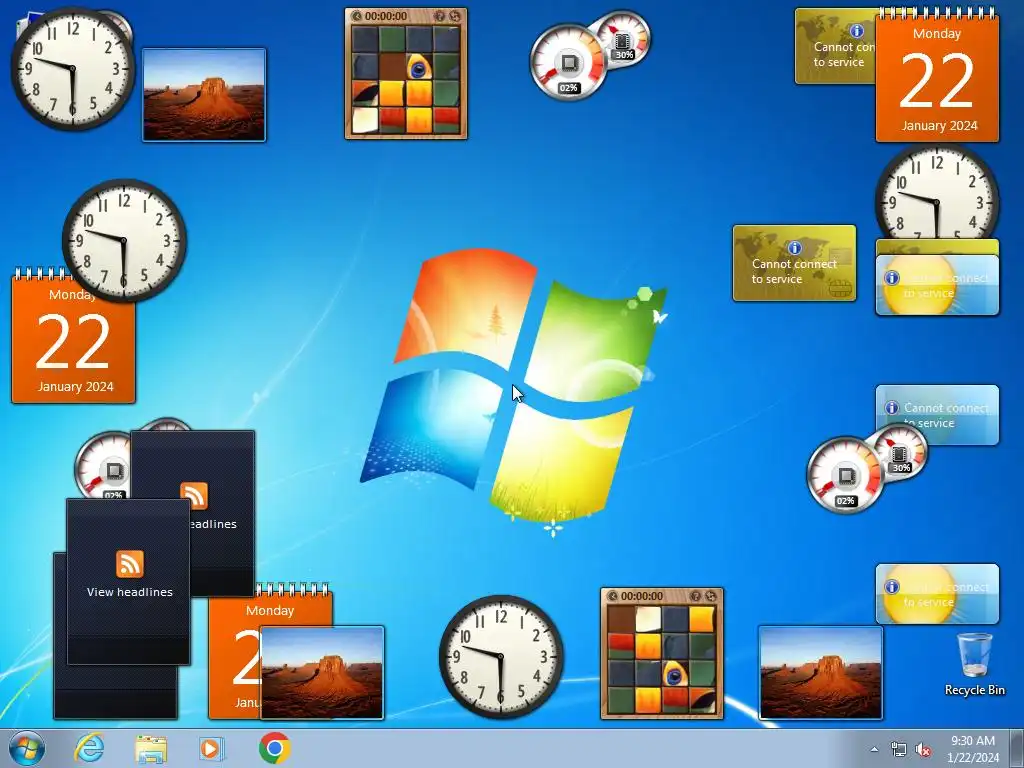Click the network status tray icon
Screen dimensions: 1024x768
point(899,749)
